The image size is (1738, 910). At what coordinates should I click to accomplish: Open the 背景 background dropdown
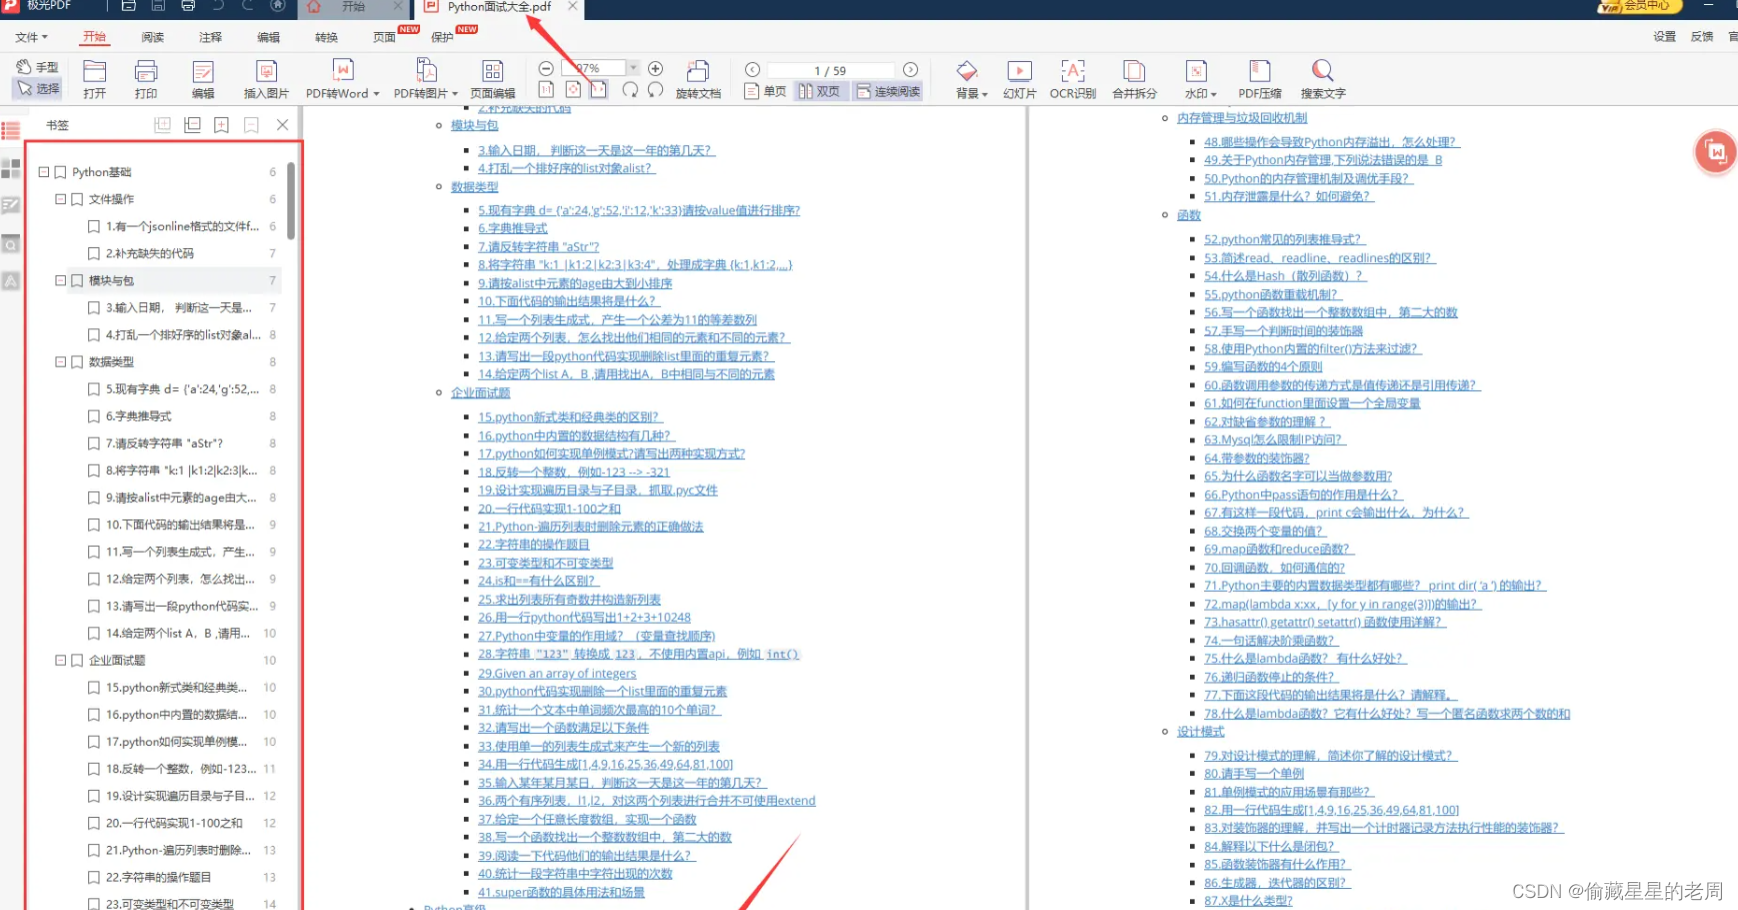pos(971,79)
